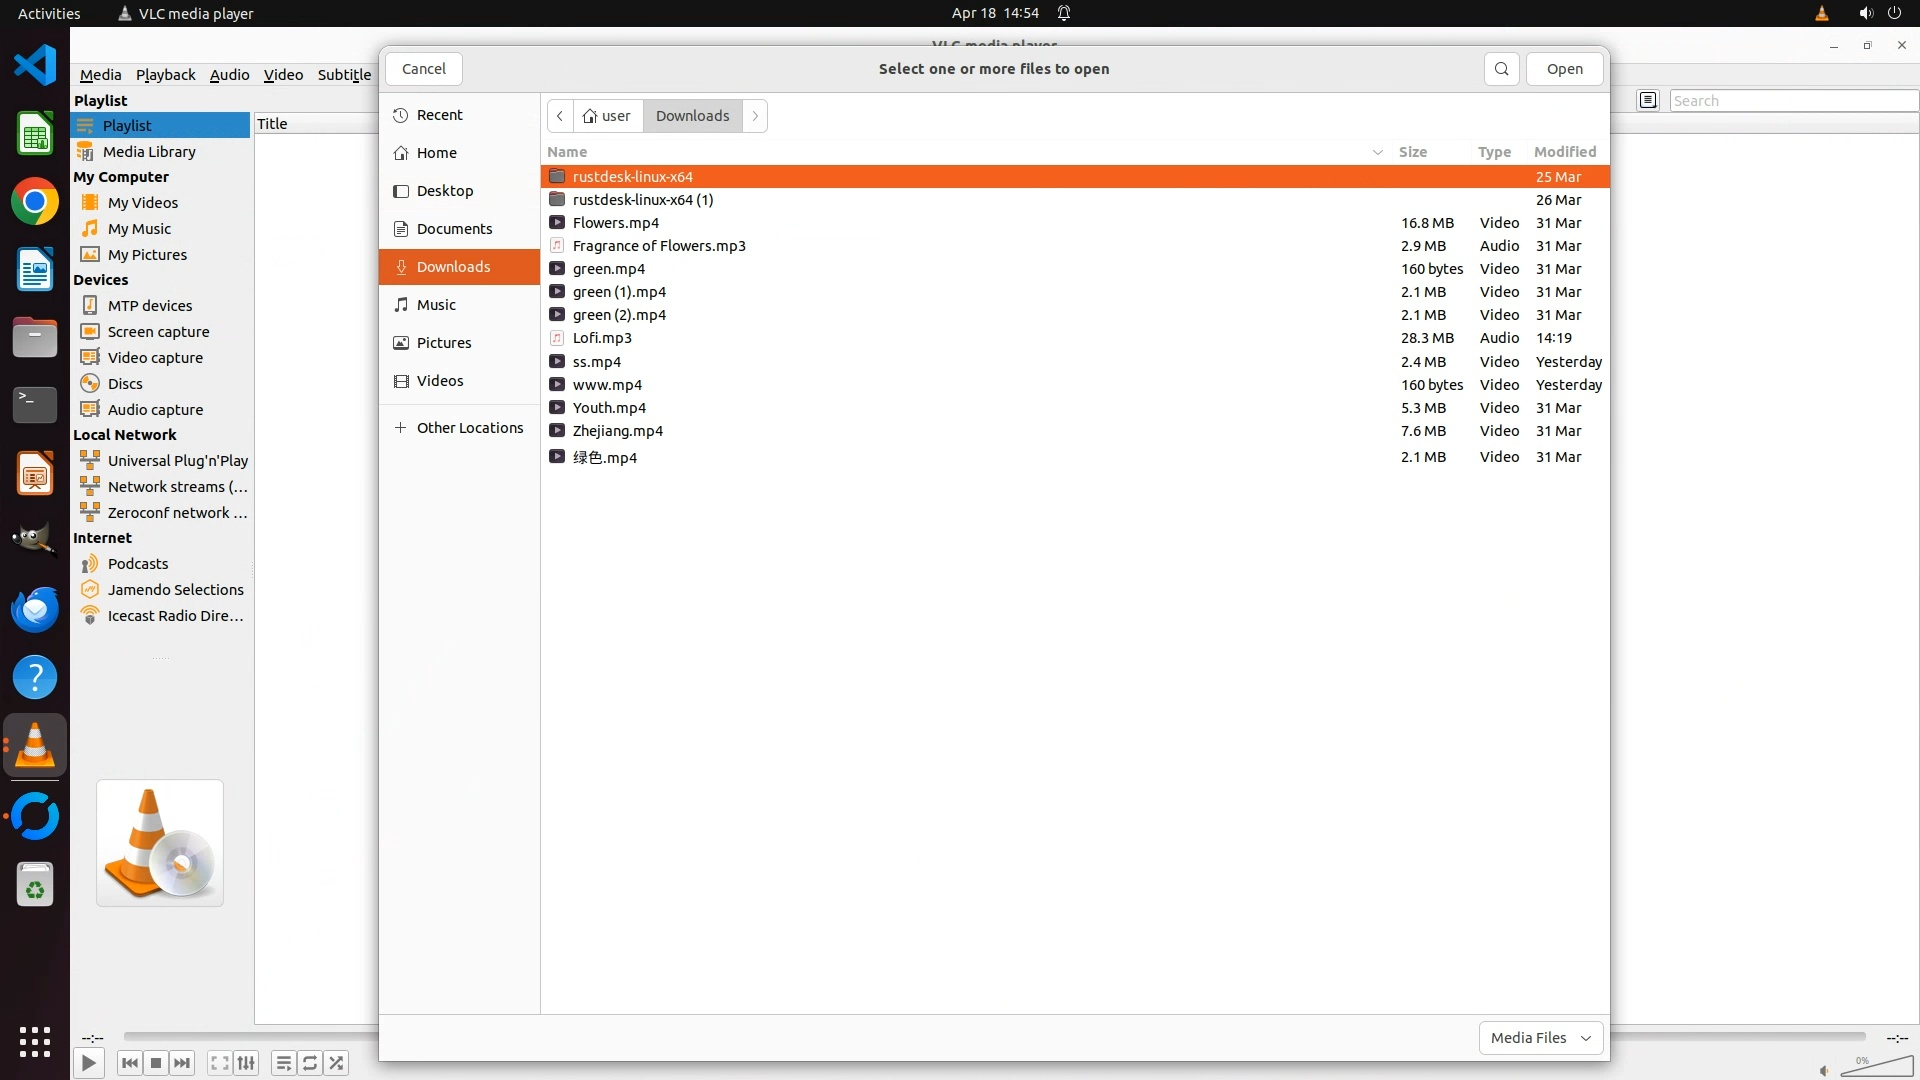Click the search icon in file dialog
This screenshot has height=1080, width=1920.
click(1501, 69)
